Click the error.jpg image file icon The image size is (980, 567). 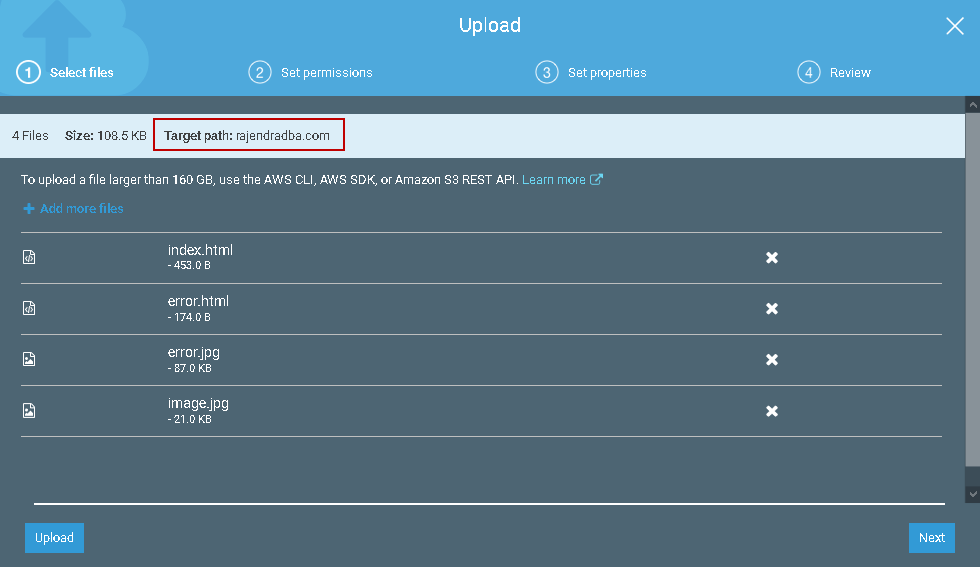tap(29, 359)
